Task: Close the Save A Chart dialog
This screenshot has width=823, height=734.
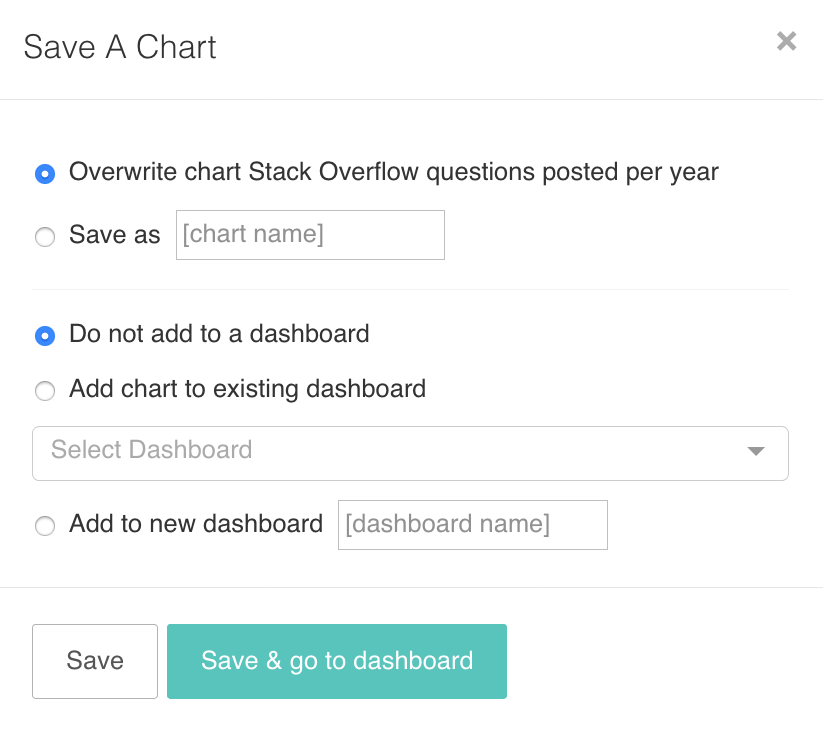Action: tap(786, 41)
